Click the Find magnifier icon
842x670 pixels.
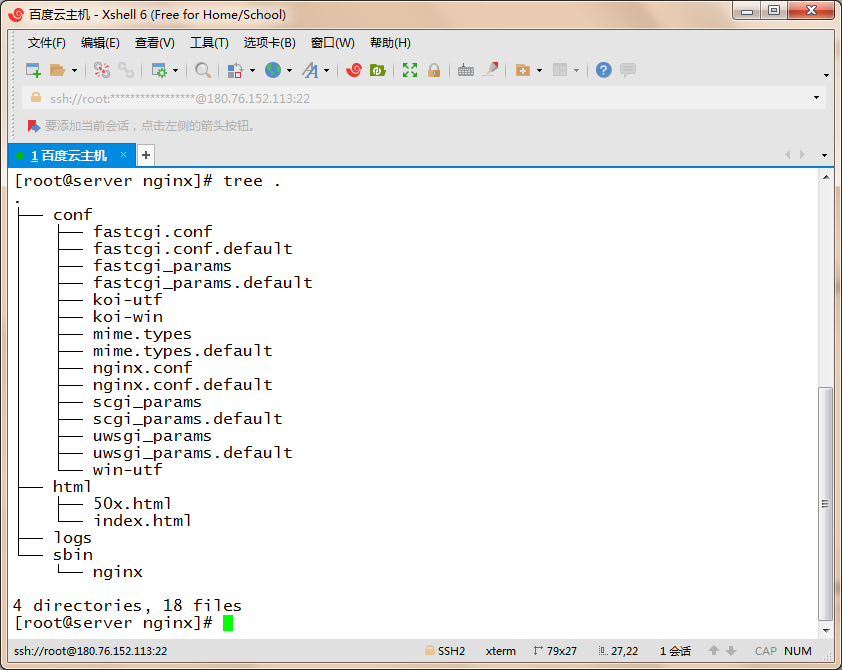pos(202,70)
